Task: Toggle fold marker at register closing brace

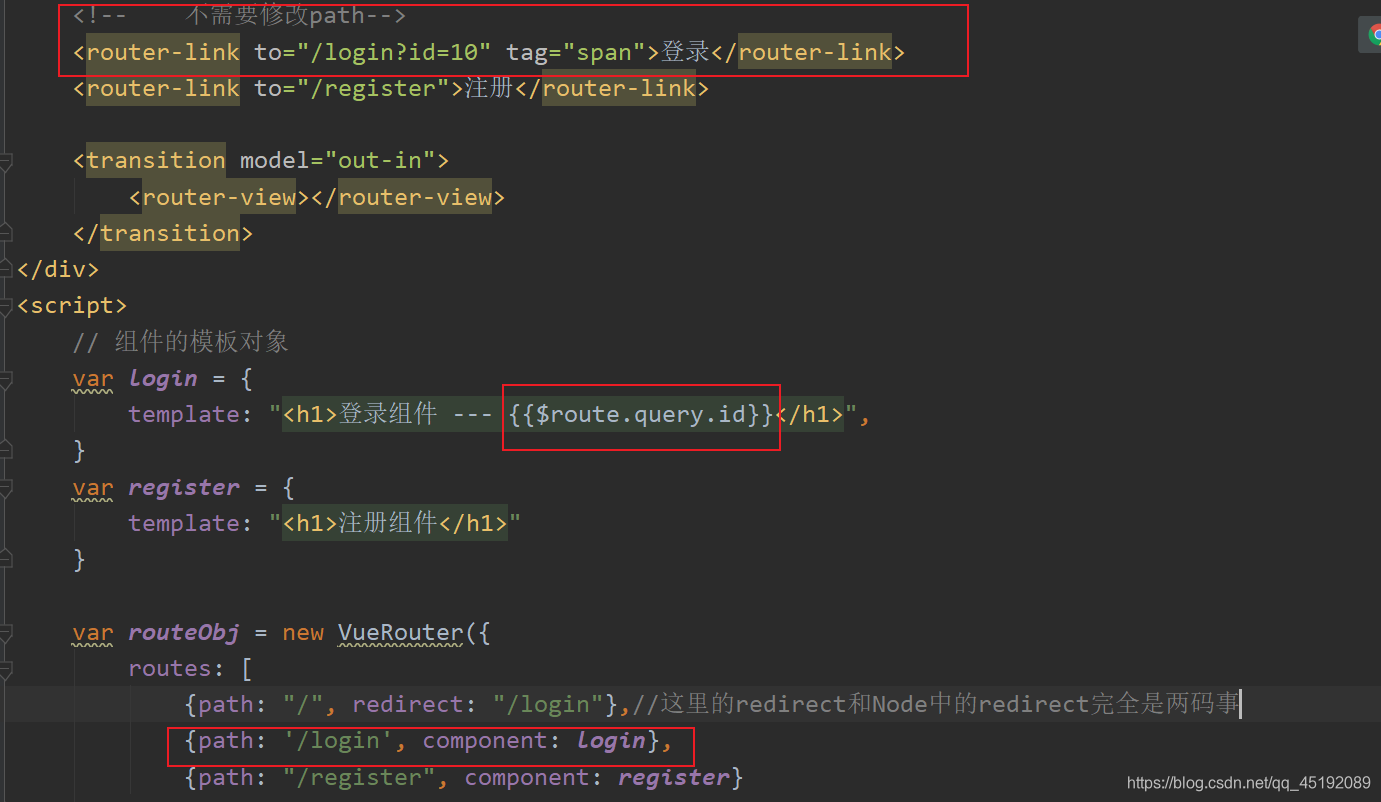Action: [6, 560]
